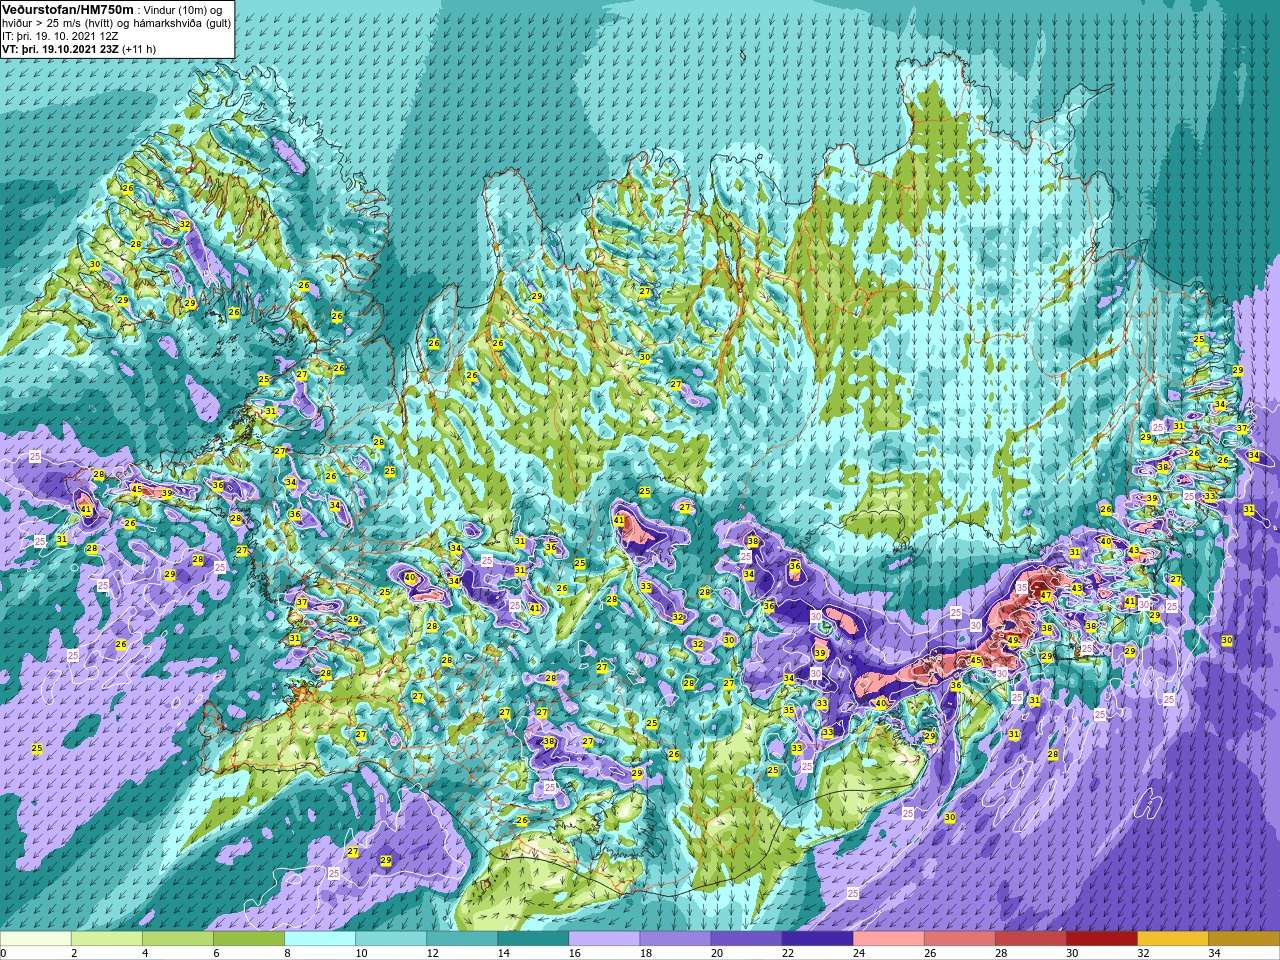Image resolution: width=1280 pixels, height=960 pixels.
Task: Click the Veðurstofan/HM750m title text
Action: (x=68, y=9)
